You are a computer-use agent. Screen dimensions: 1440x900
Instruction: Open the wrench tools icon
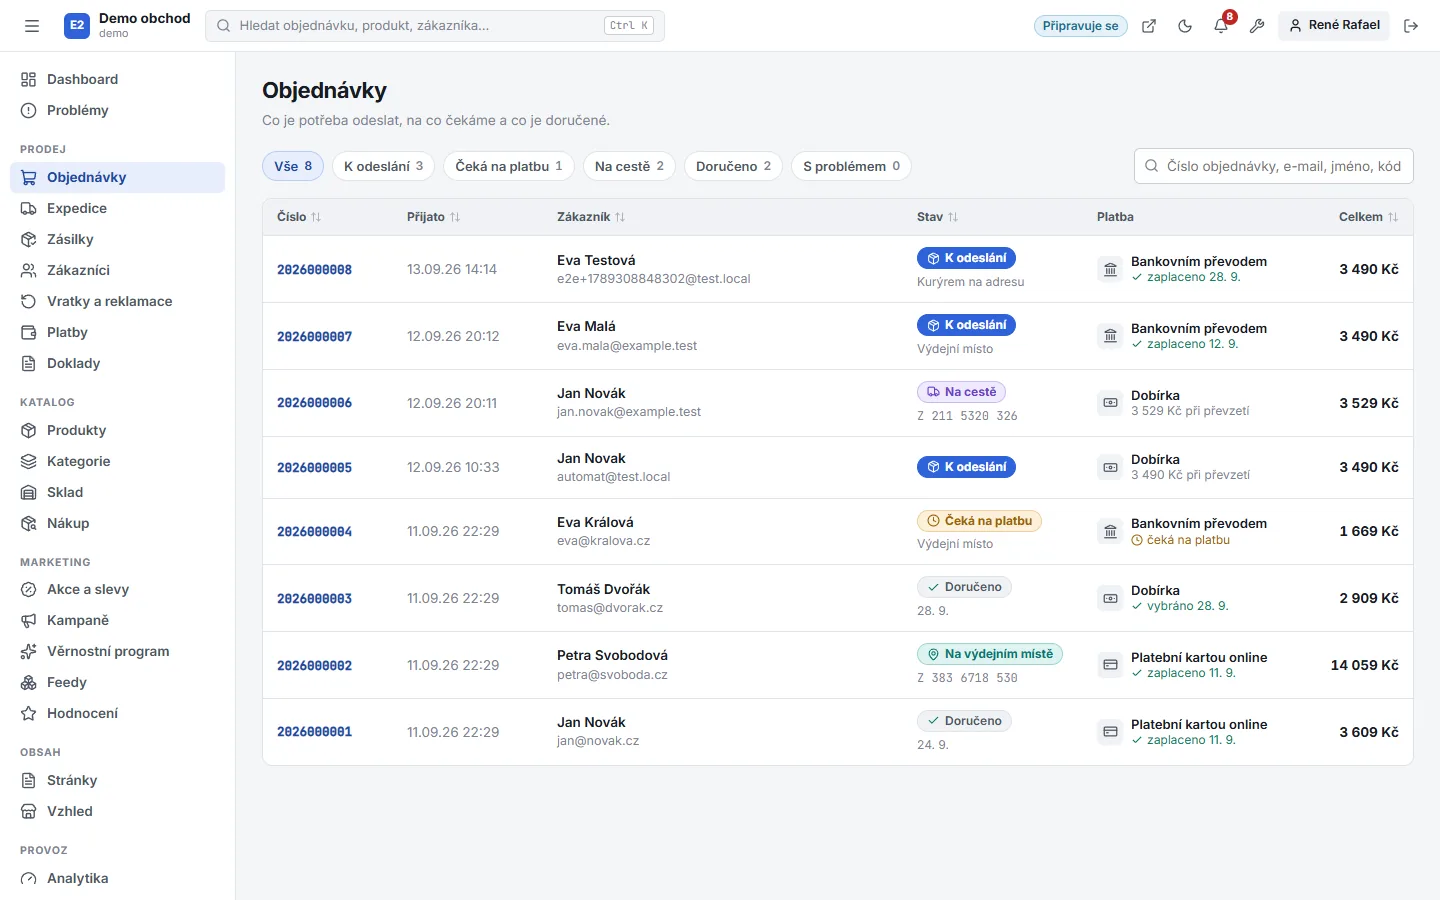click(1257, 26)
